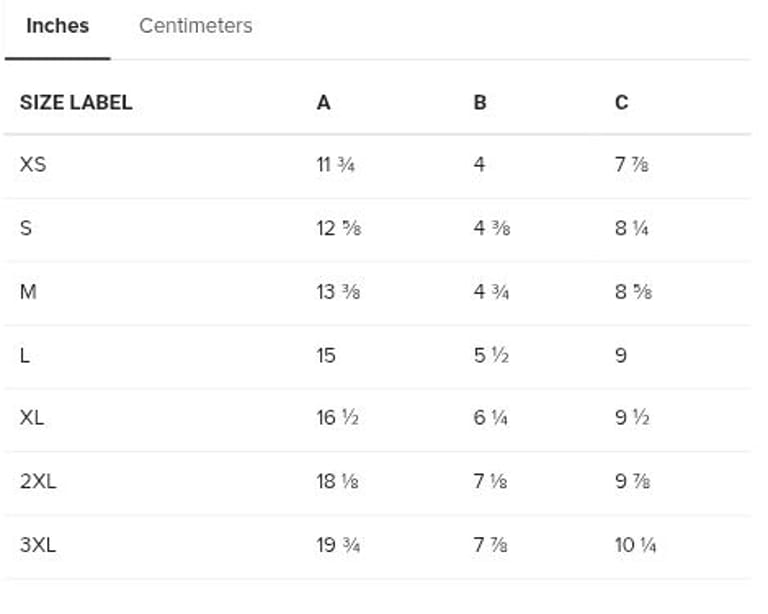Click the column C header
Viewport: 768px width, 614px height.
click(621, 102)
